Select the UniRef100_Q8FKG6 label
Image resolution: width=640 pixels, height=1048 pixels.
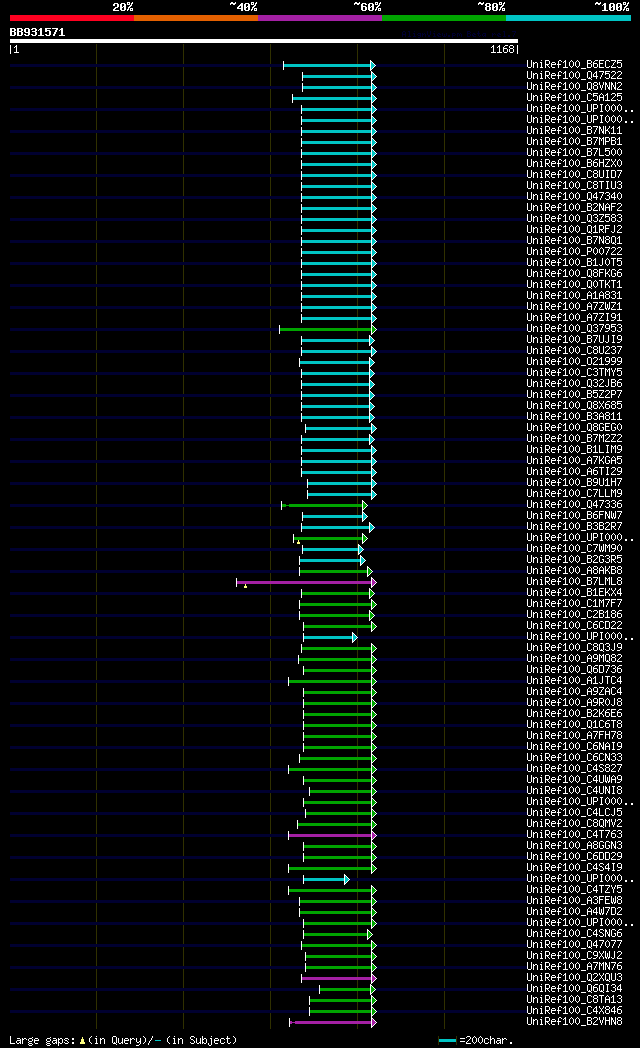(x=574, y=273)
